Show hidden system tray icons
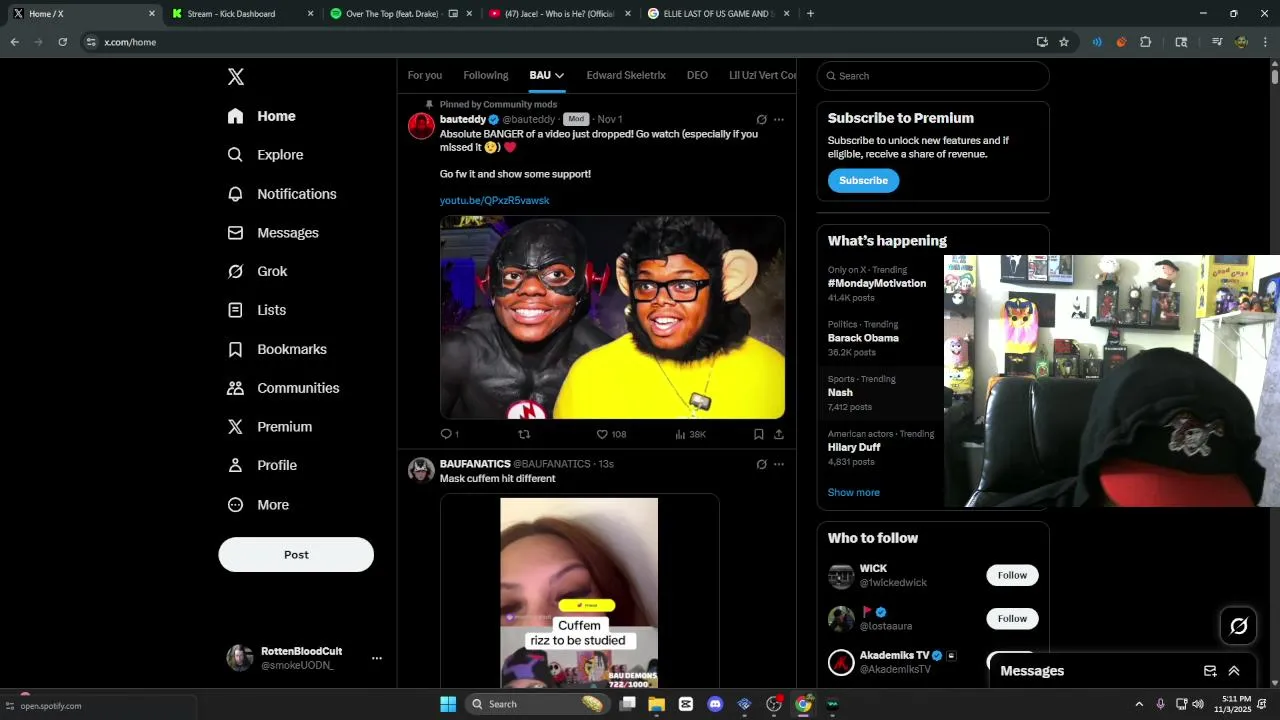The width and height of the screenshot is (1280, 720). [1139, 704]
